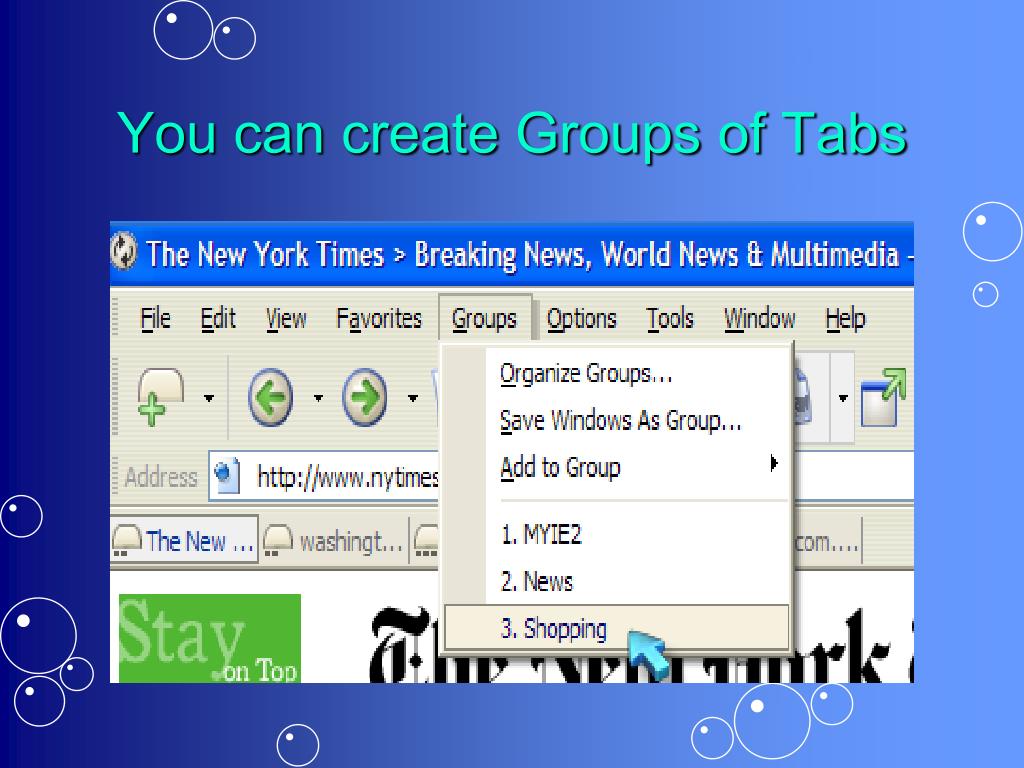Switch to The New... tab

coord(184,541)
